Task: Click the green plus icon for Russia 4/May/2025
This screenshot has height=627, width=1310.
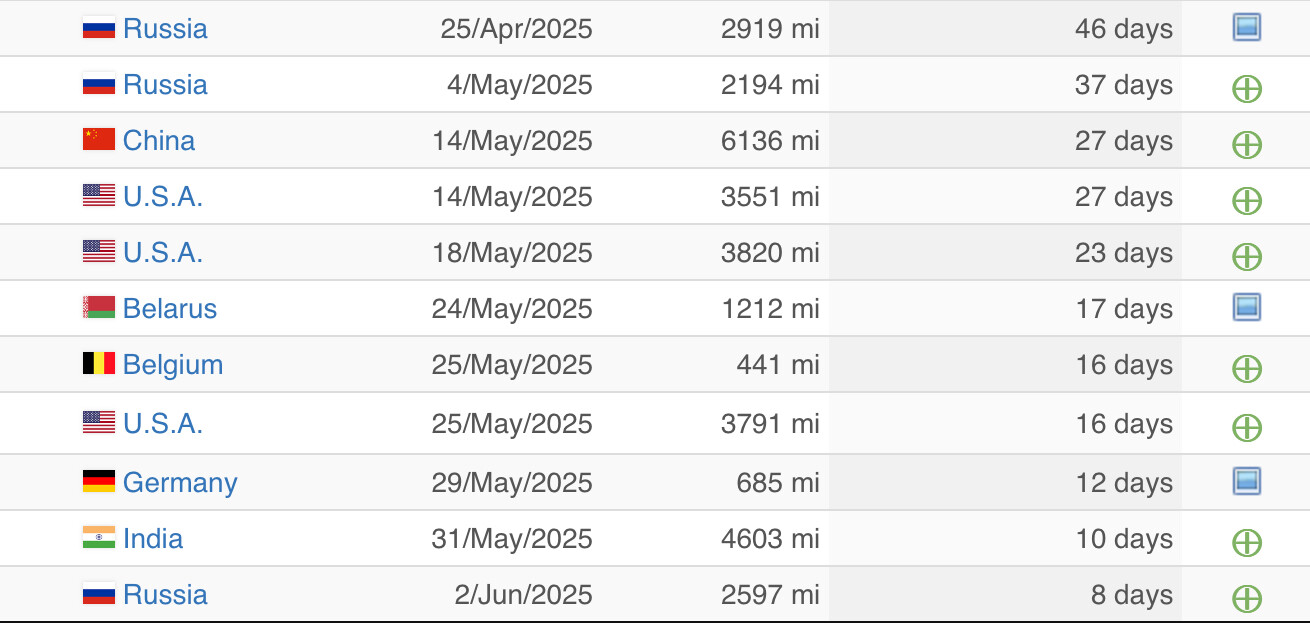Action: click(x=1246, y=89)
